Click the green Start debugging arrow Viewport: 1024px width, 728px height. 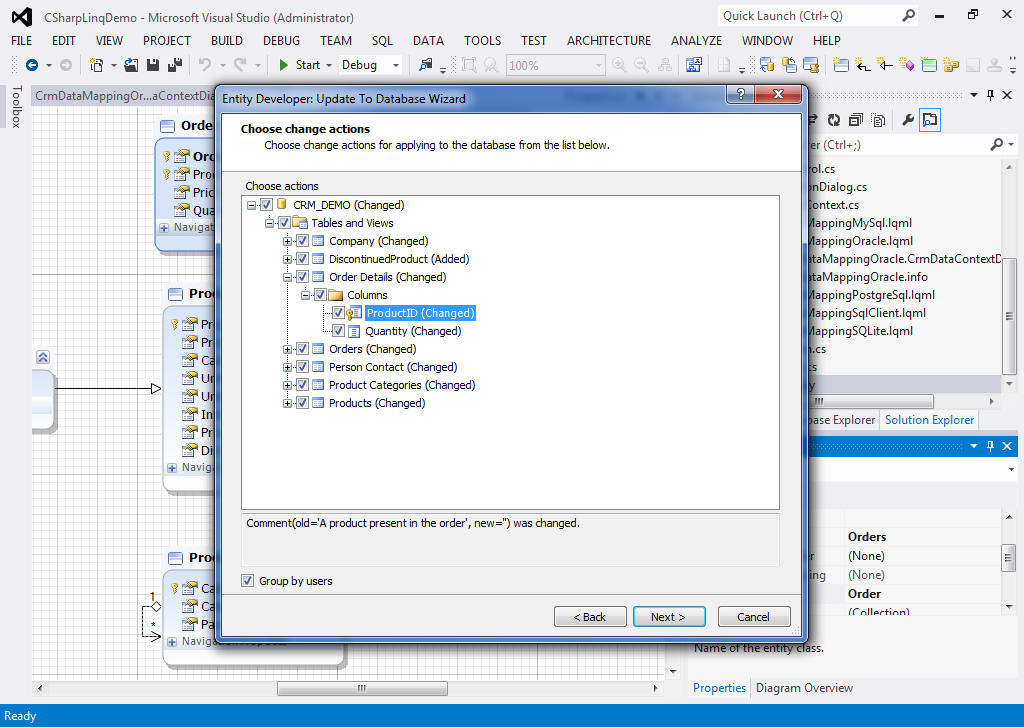(284, 65)
